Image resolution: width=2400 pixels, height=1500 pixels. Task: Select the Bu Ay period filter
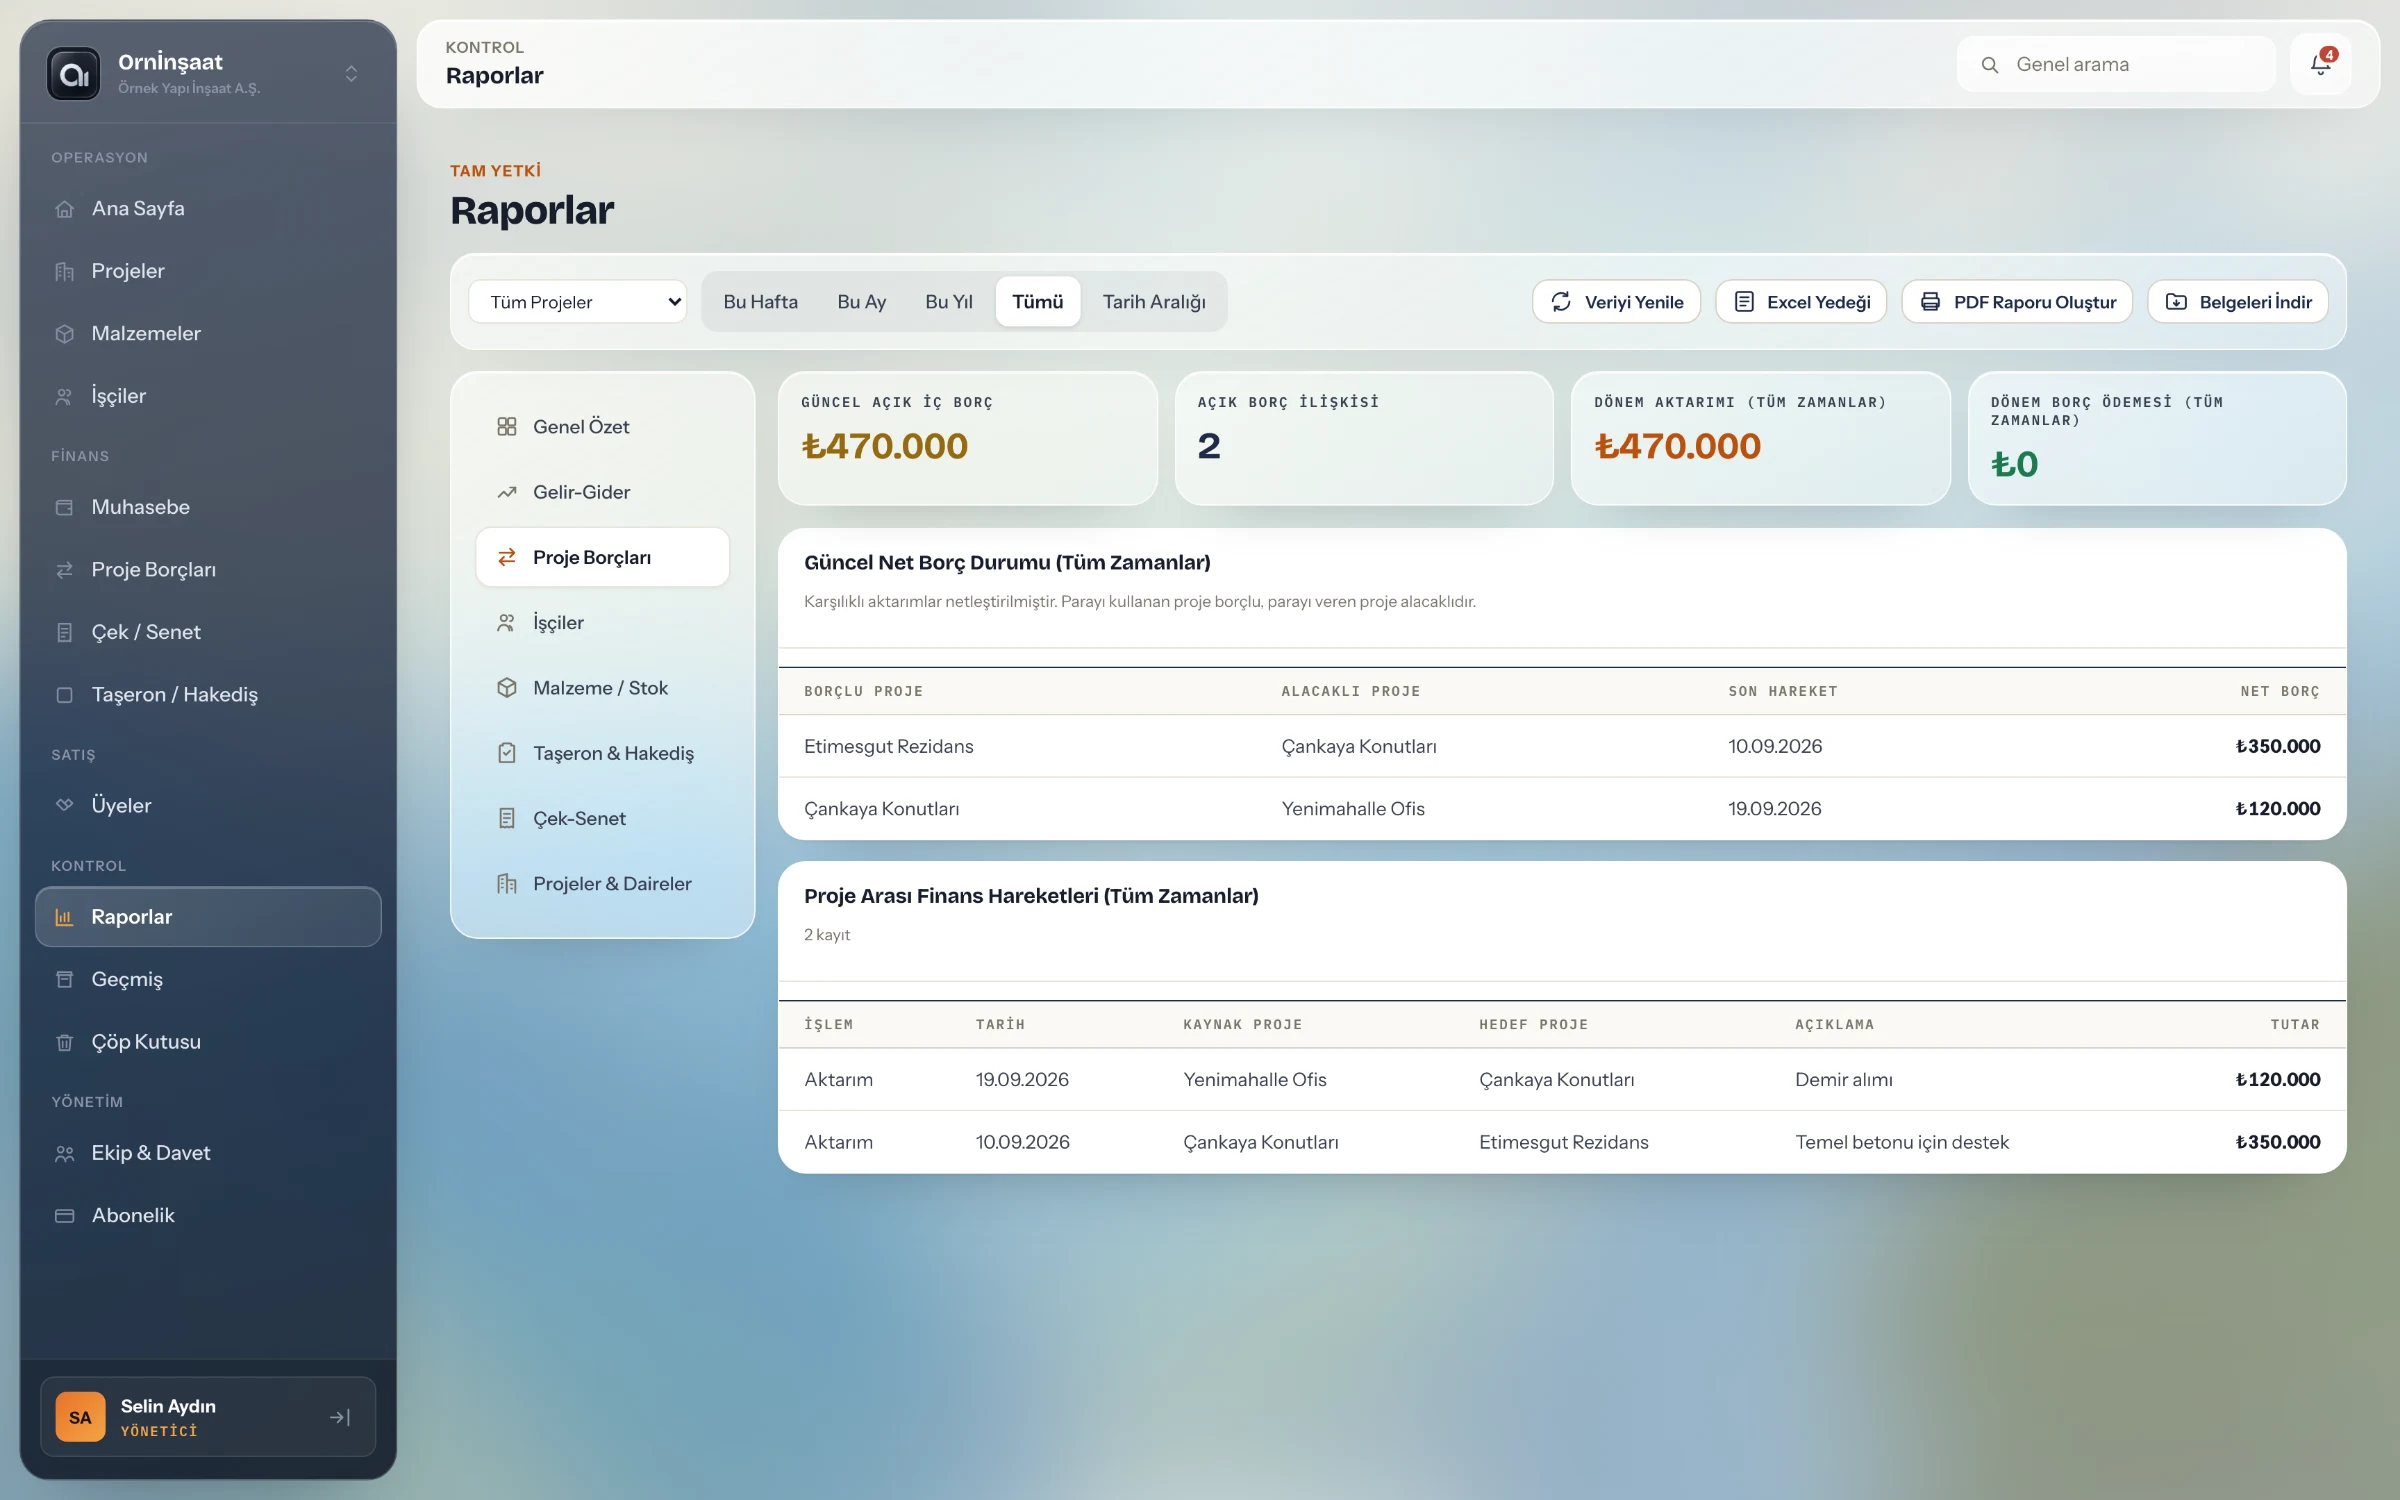point(861,302)
